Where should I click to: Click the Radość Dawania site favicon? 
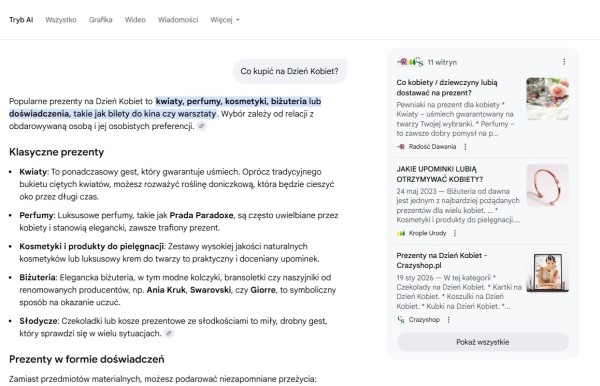tap(401, 147)
